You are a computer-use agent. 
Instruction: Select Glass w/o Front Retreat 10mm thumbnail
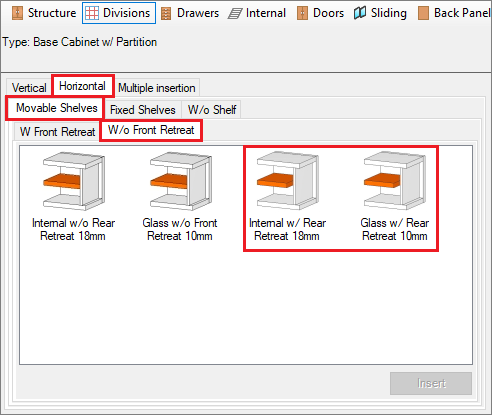pyautogui.click(x=180, y=197)
